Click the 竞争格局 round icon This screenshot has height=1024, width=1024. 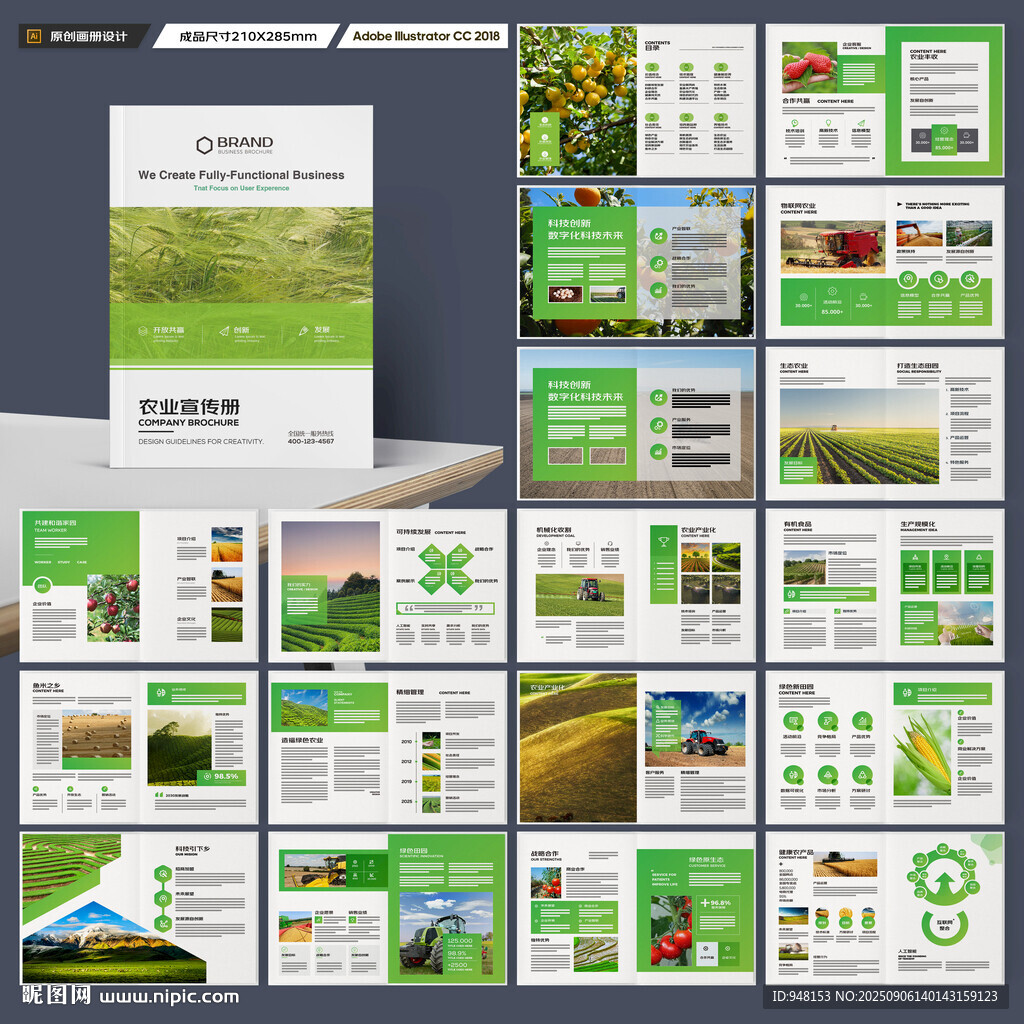[x=827, y=721]
